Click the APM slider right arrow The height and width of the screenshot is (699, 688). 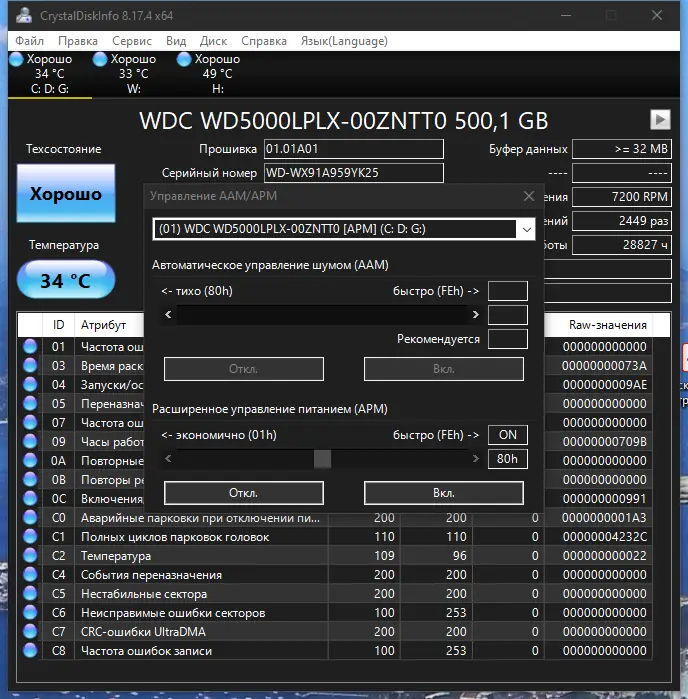pyautogui.click(x=475, y=459)
